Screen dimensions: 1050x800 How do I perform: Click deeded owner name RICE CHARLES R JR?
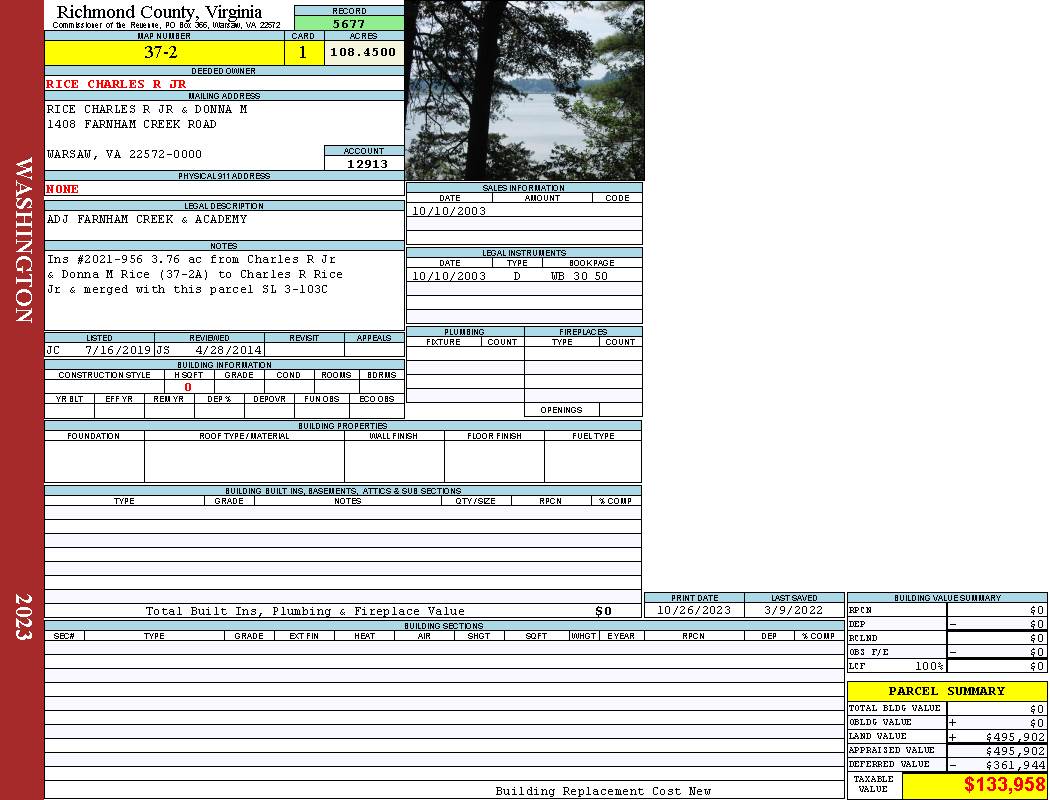coord(116,84)
